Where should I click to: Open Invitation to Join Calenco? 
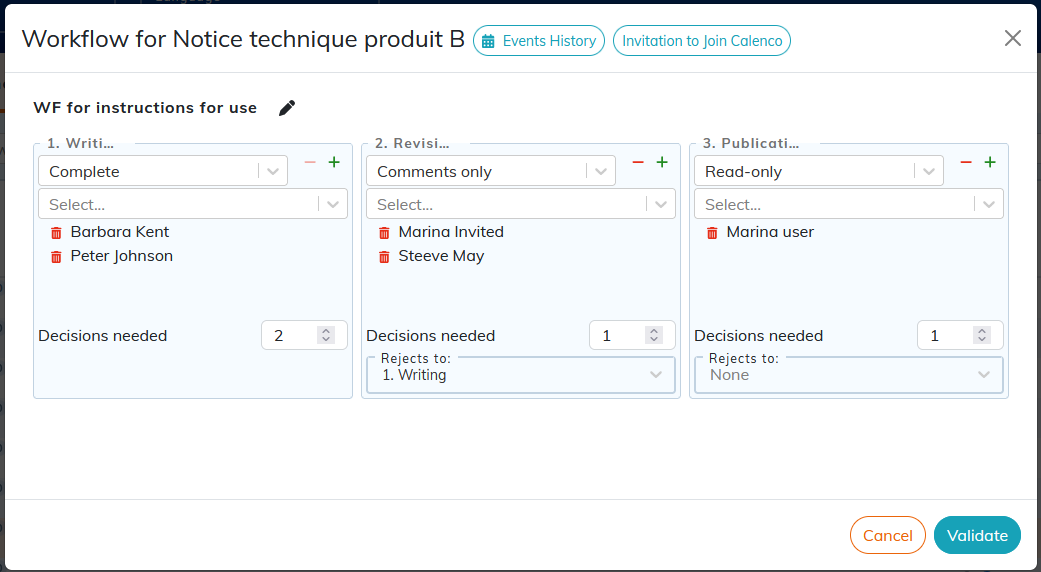point(702,41)
